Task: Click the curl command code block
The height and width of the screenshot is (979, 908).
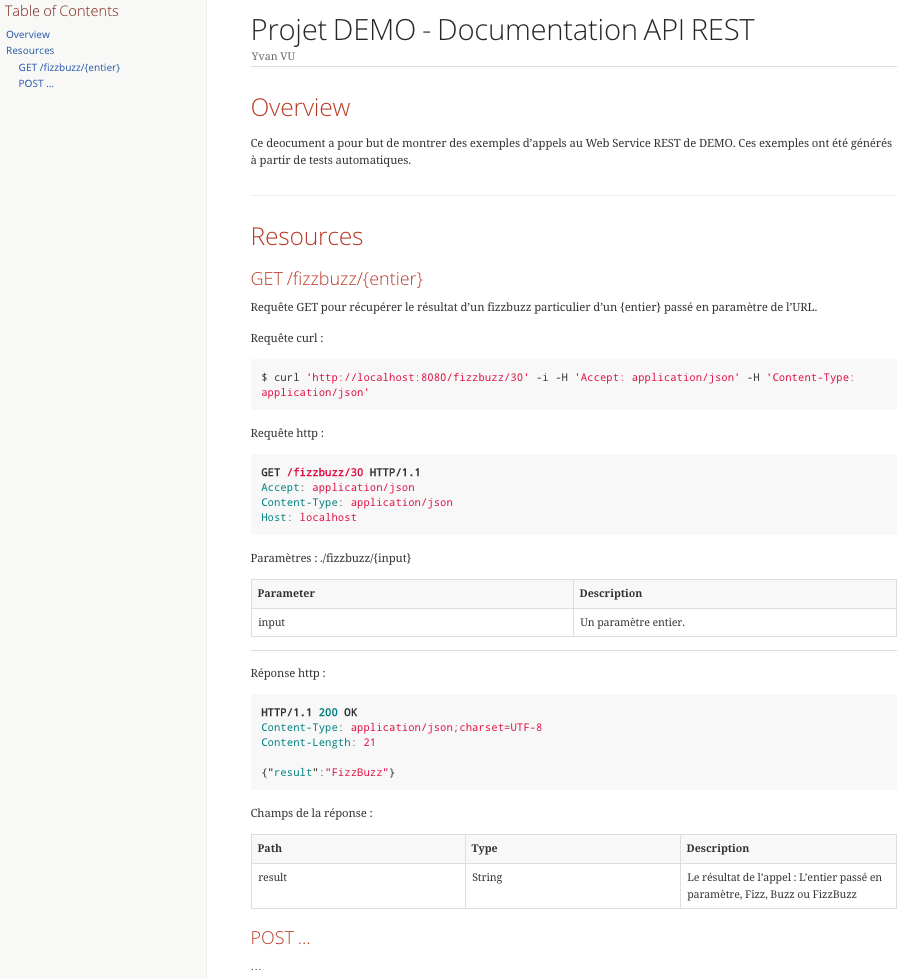Action: tap(573, 385)
